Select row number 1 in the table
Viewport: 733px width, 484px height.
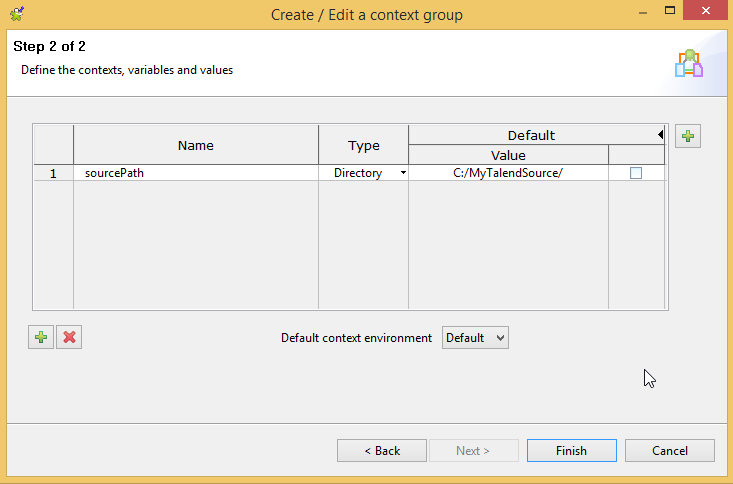coord(53,173)
